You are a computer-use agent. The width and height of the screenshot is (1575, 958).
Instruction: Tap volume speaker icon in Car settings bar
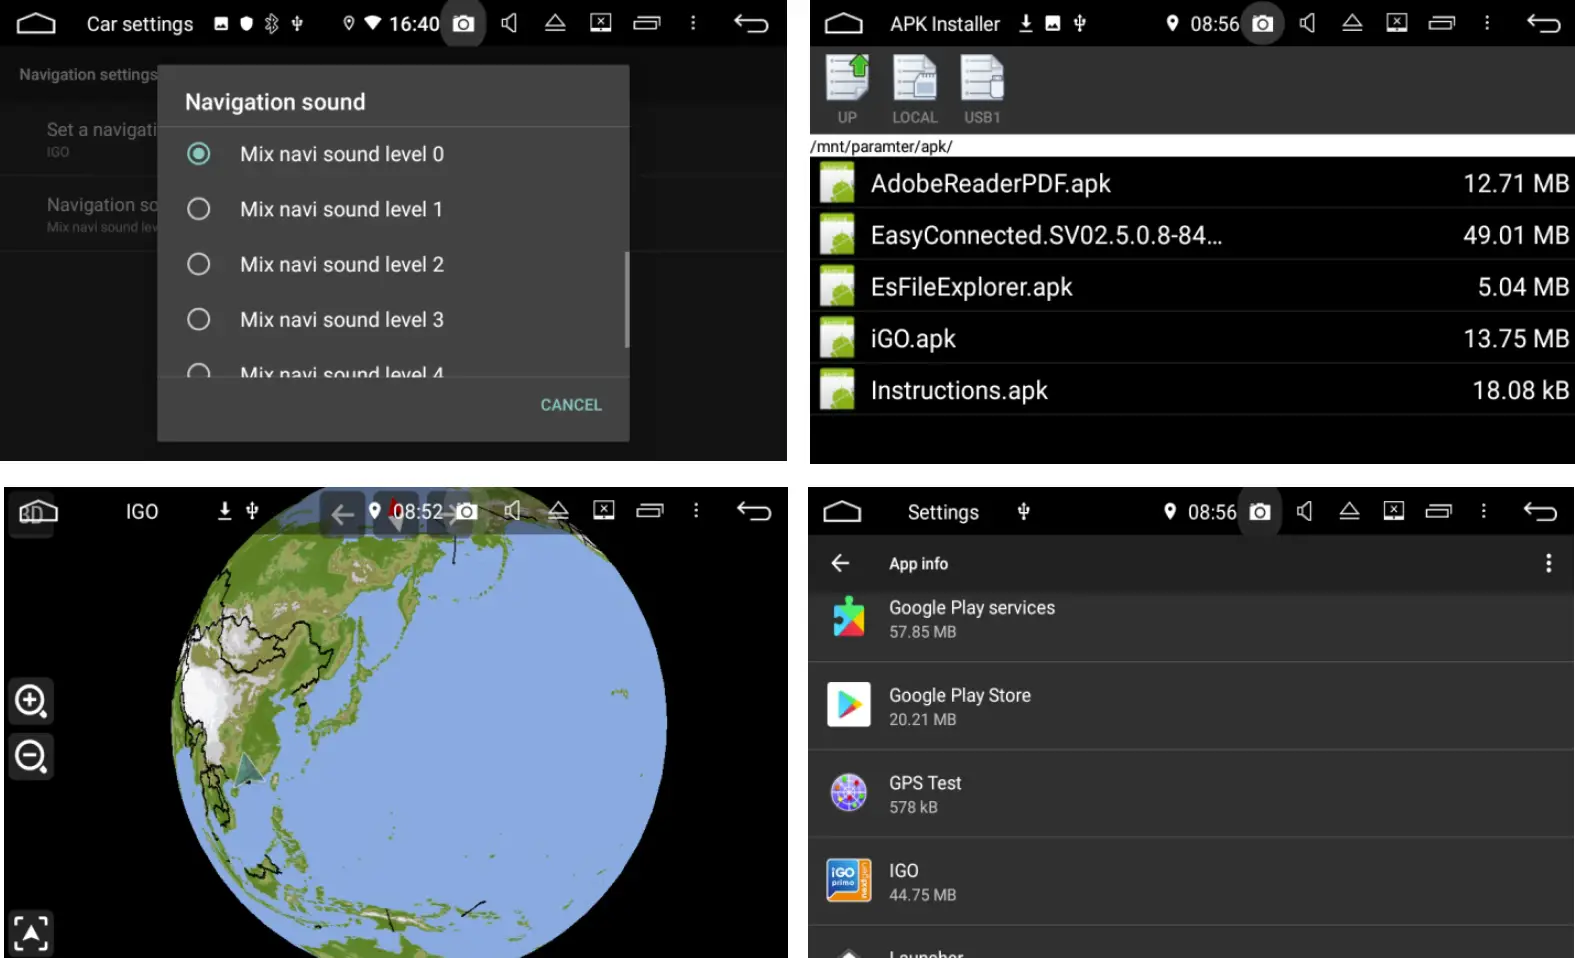[509, 23]
